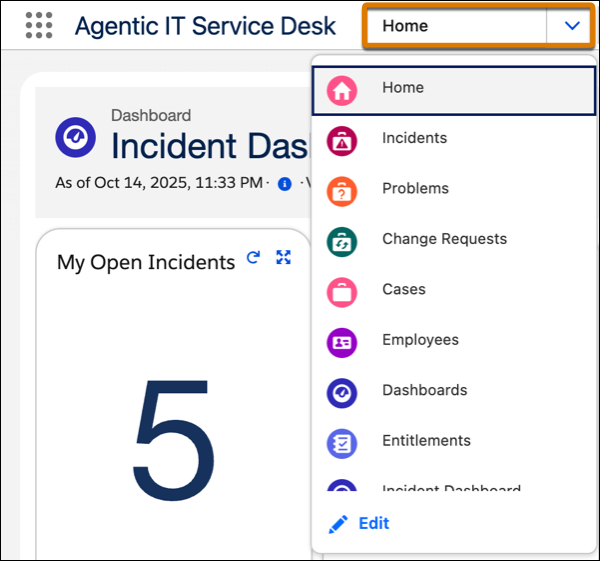Click the Agentic IT Service Desk title

(x=205, y=26)
